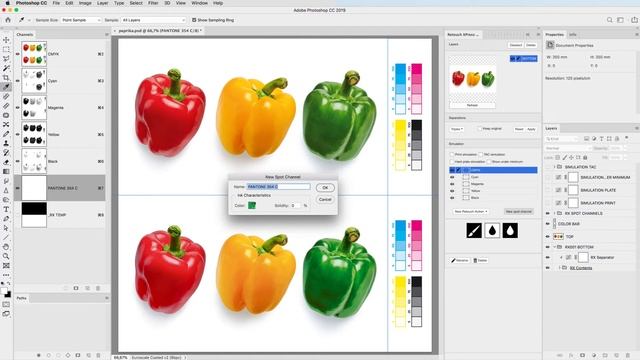640x360 pixels.
Task: Click the Apply button in Separations
Action: pyautogui.click(x=531, y=129)
